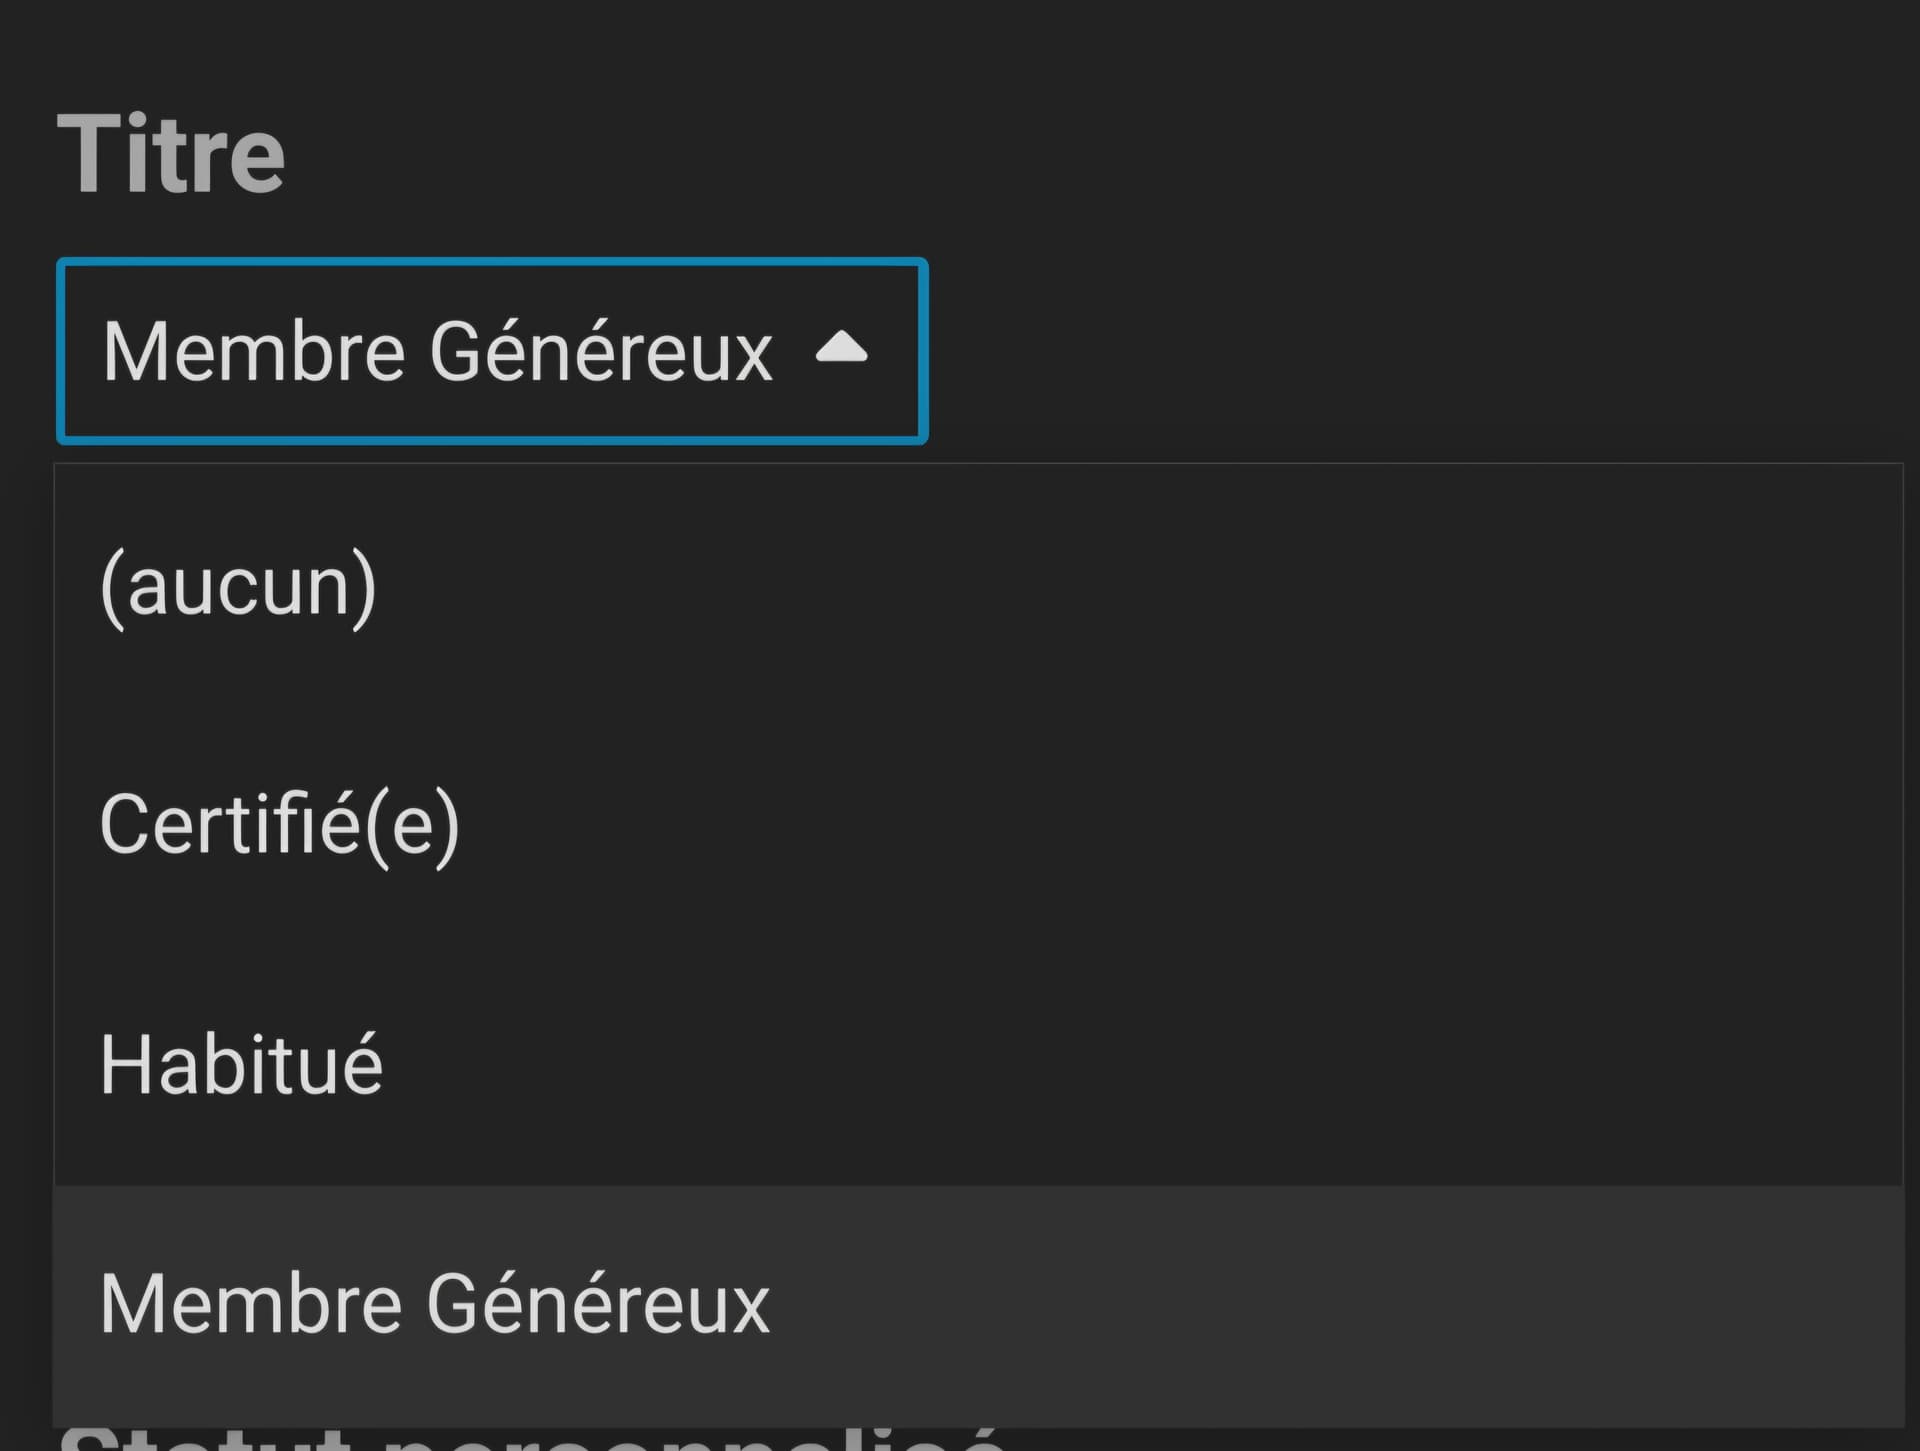Image resolution: width=1920 pixels, height=1451 pixels.
Task: Click the Titre combo box field
Action: (492, 351)
